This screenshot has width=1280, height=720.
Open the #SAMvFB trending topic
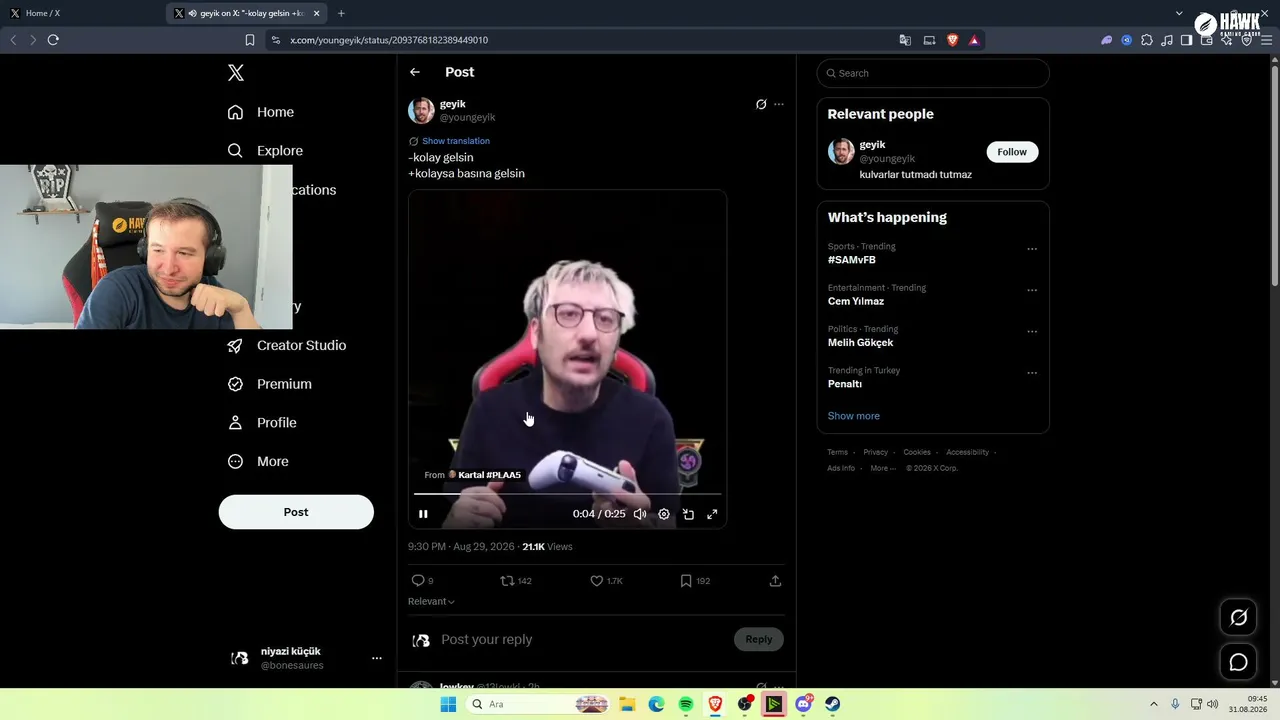point(852,260)
